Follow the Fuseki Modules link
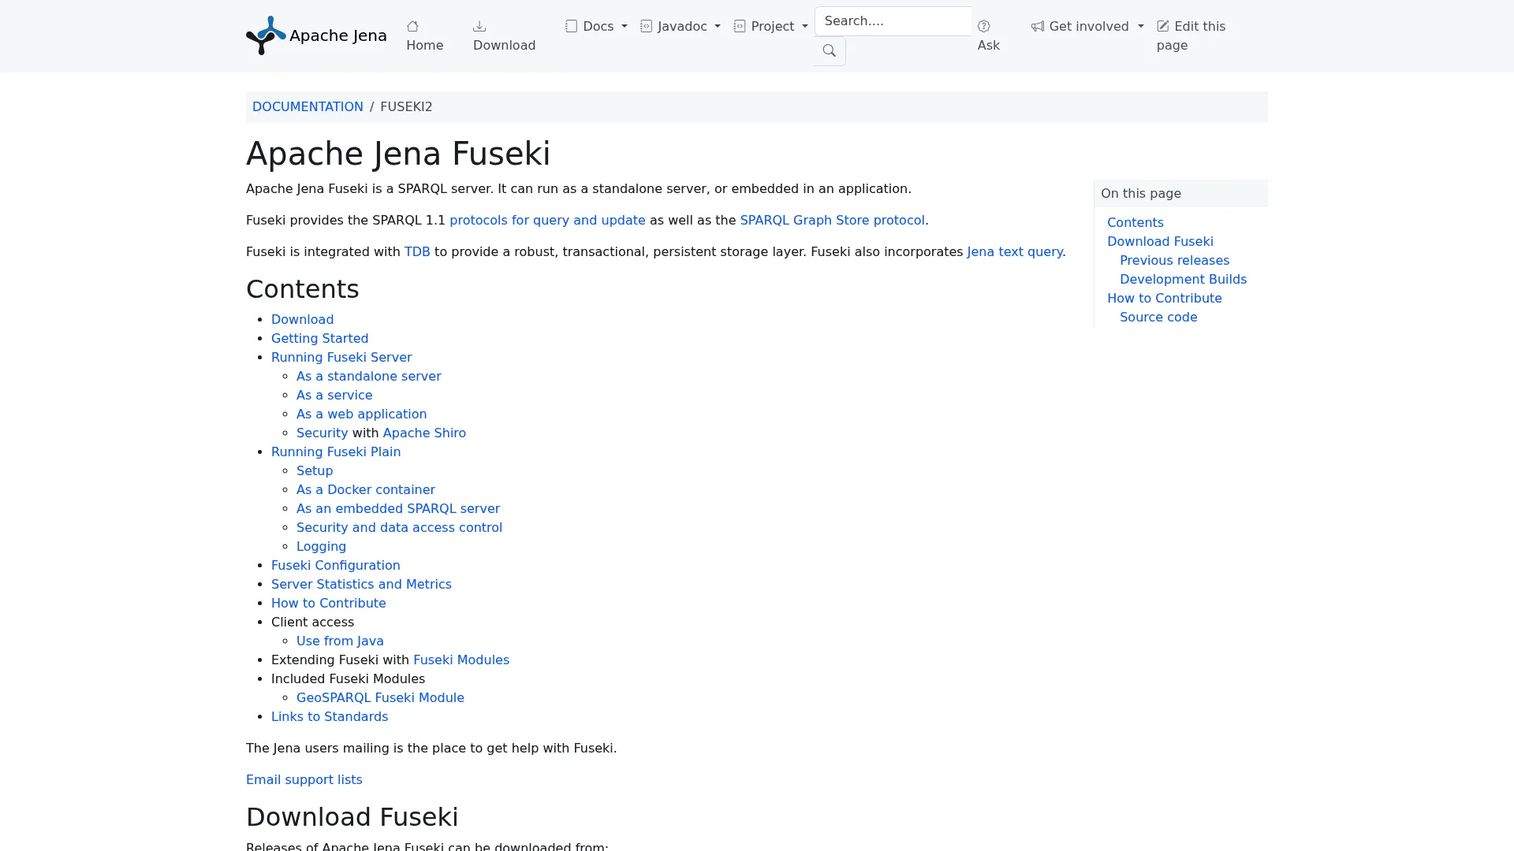The image size is (1514, 851). click(461, 660)
